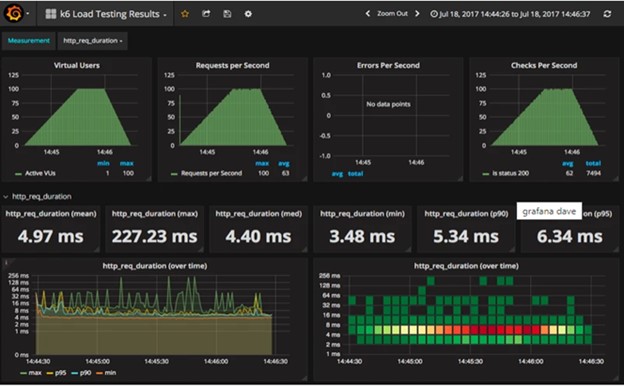
Task: Open the Virtual Users panel title menu
Action: (77, 65)
